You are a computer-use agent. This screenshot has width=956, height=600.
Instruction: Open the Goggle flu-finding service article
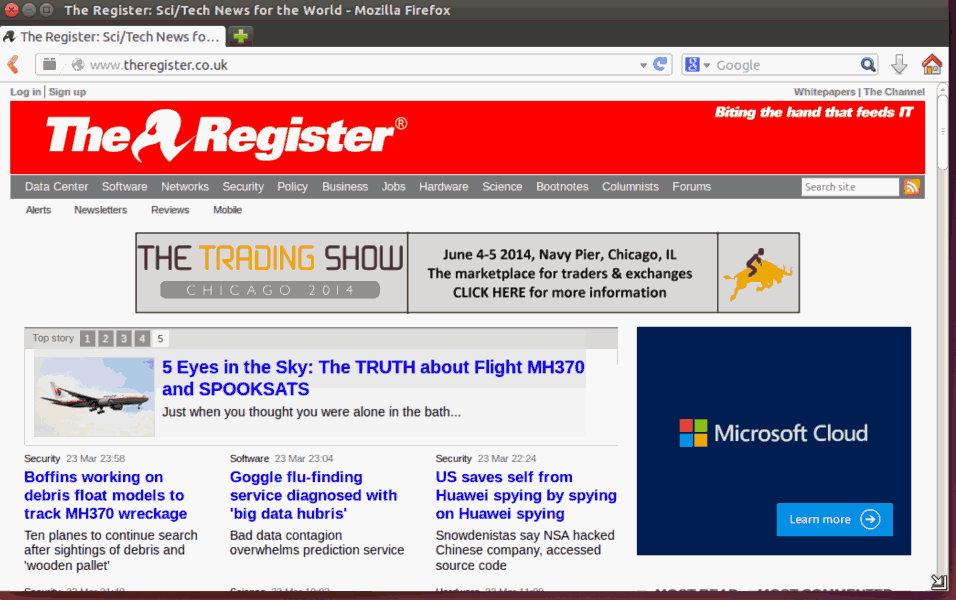pos(313,495)
